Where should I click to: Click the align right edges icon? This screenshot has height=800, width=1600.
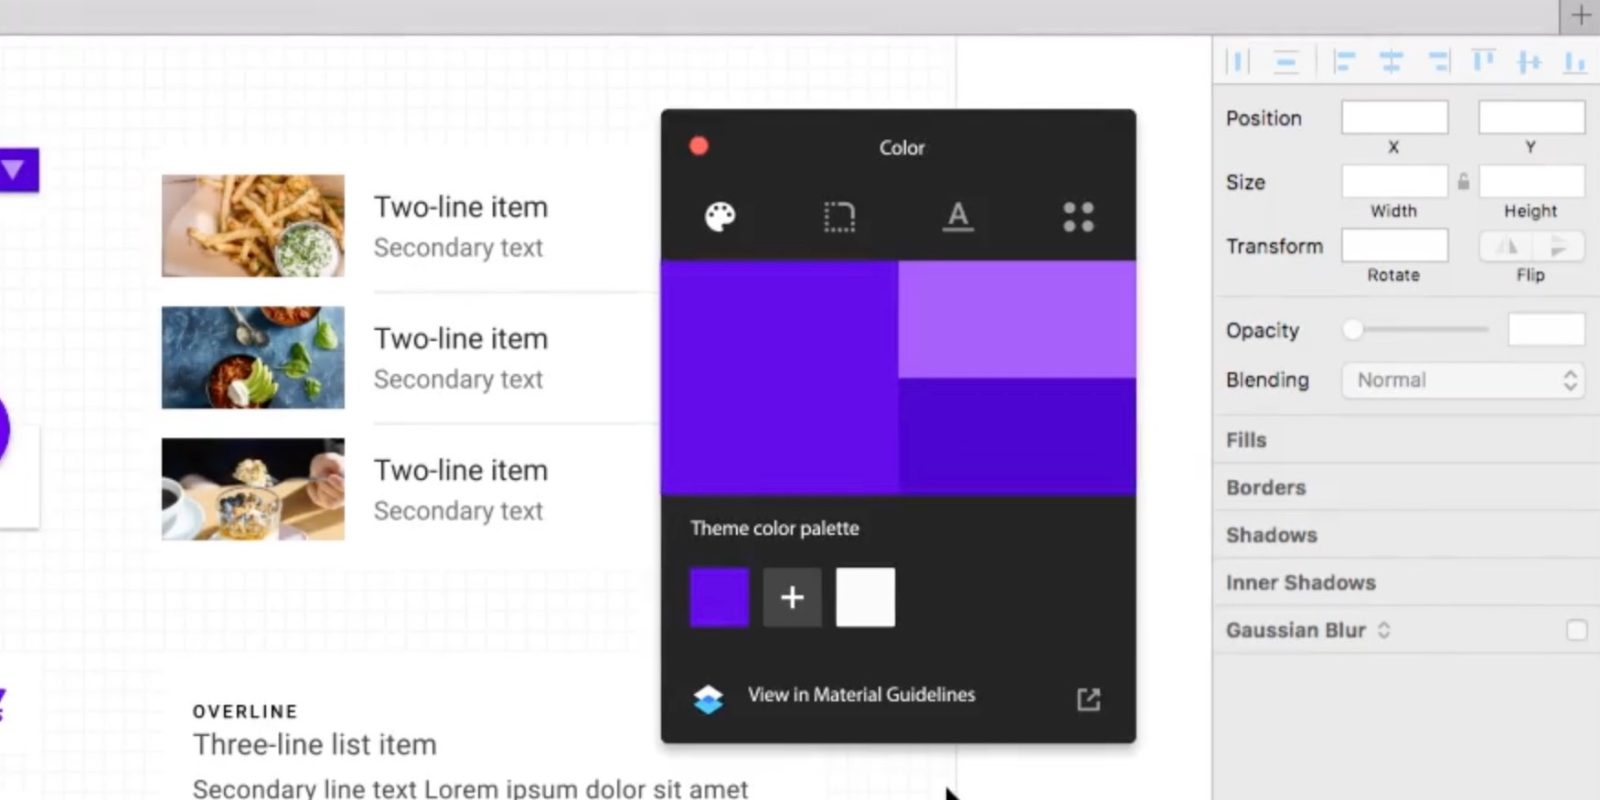click(1438, 62)
